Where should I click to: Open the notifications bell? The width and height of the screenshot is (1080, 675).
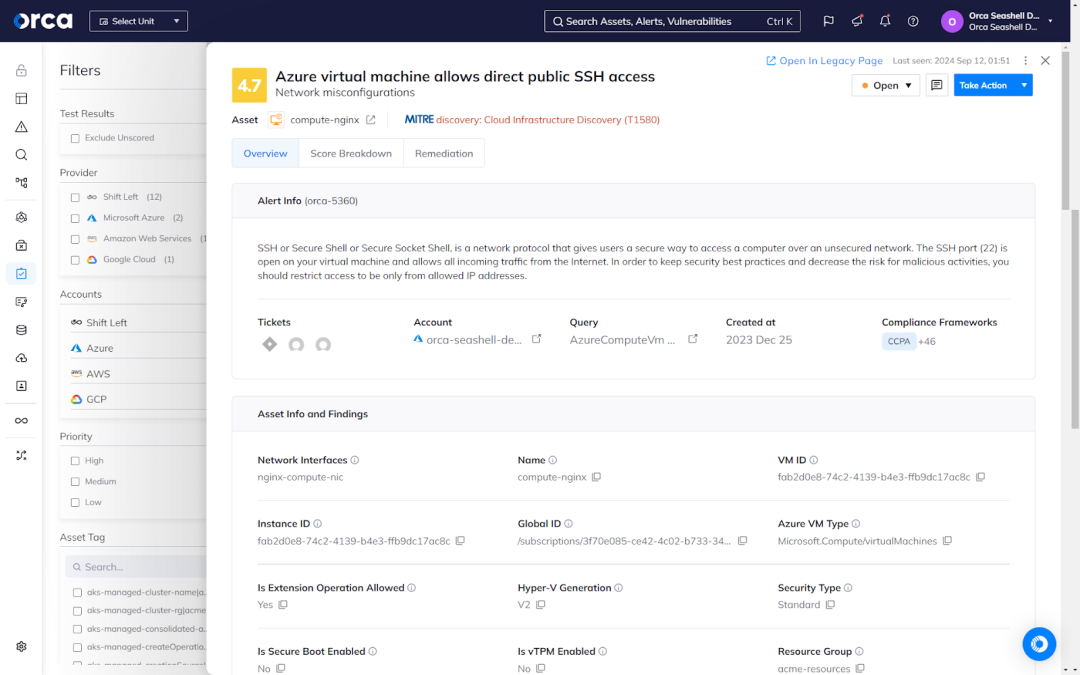885,21
